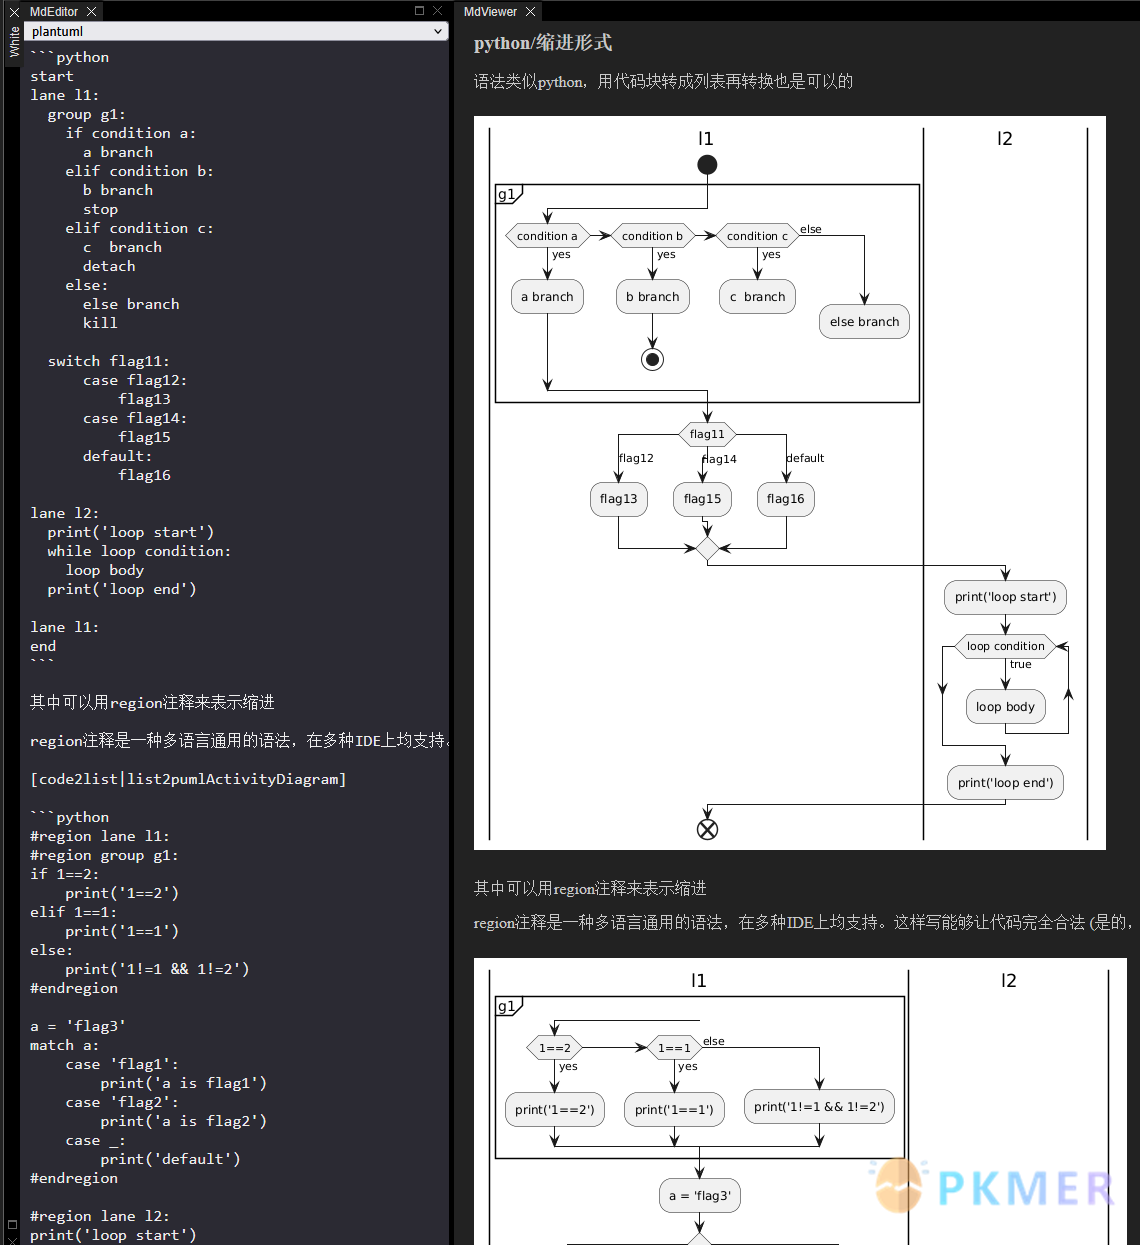Click the 'flag15' node in the diagram

(x=702, y=499)
